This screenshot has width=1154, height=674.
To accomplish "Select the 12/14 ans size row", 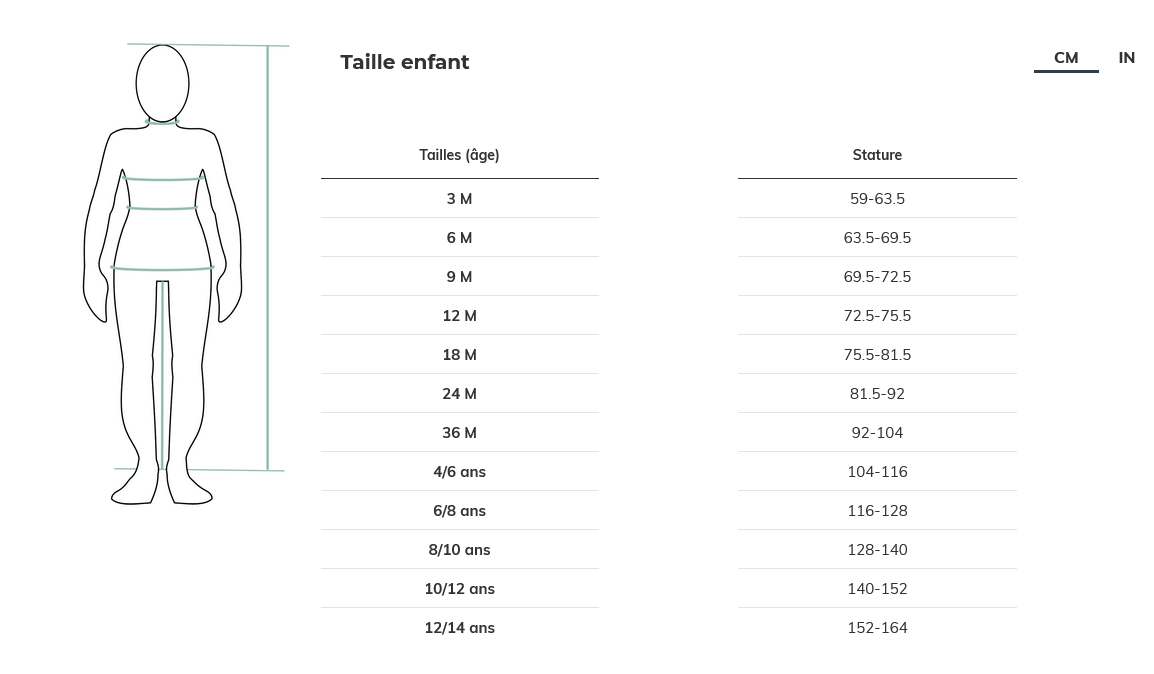I will click(x=459, y=628).
